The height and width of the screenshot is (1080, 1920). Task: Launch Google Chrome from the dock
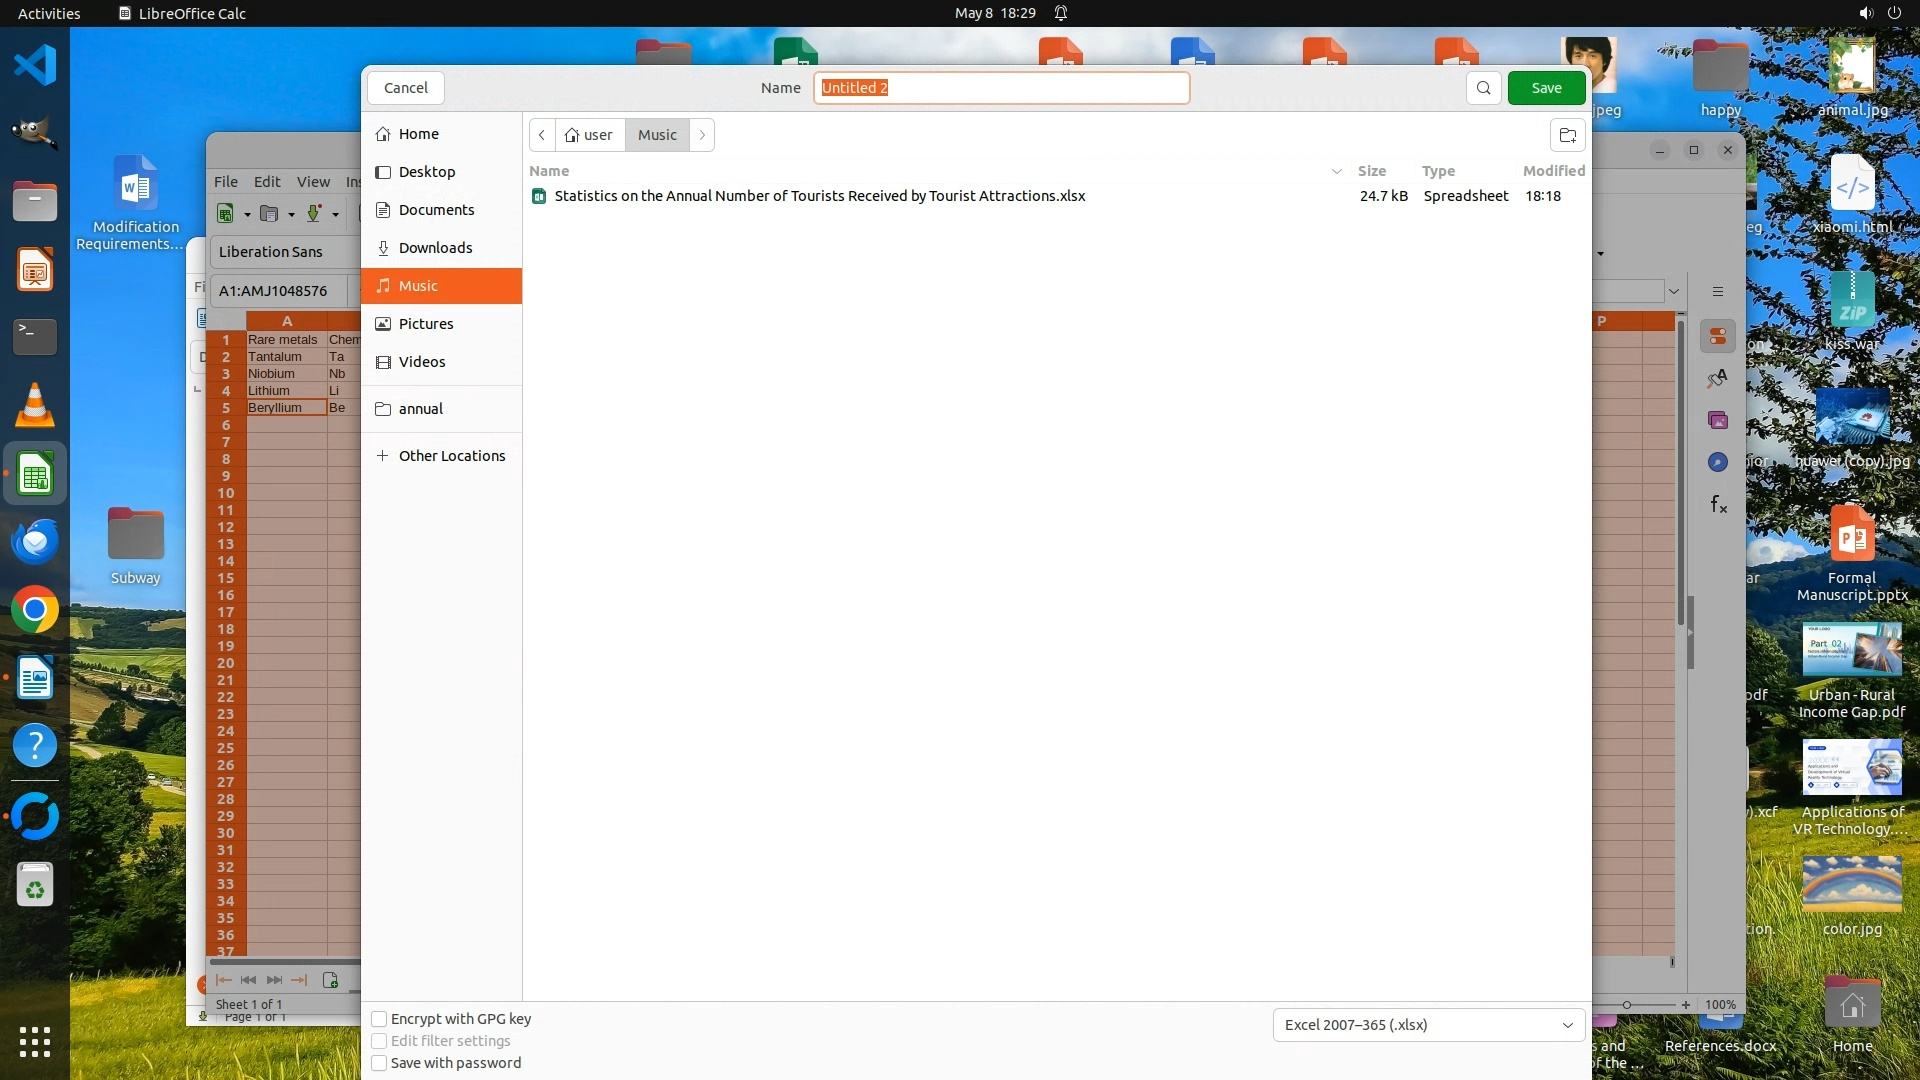coord(35,610)
